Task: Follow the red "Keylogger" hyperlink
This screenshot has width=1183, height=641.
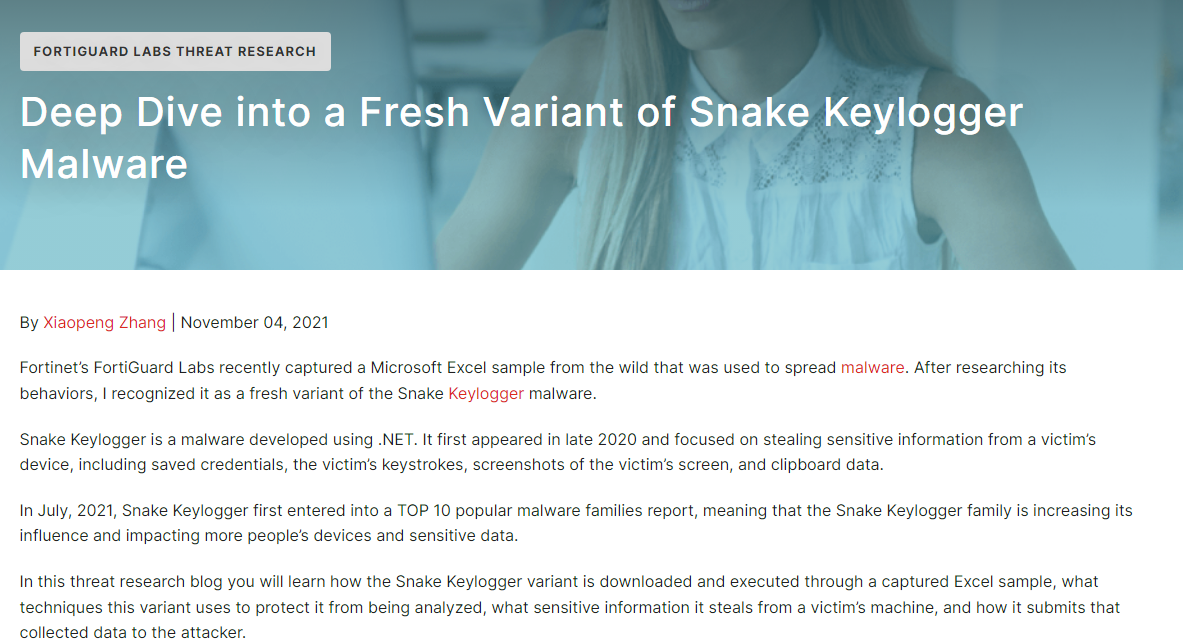Action: (486, 393)
